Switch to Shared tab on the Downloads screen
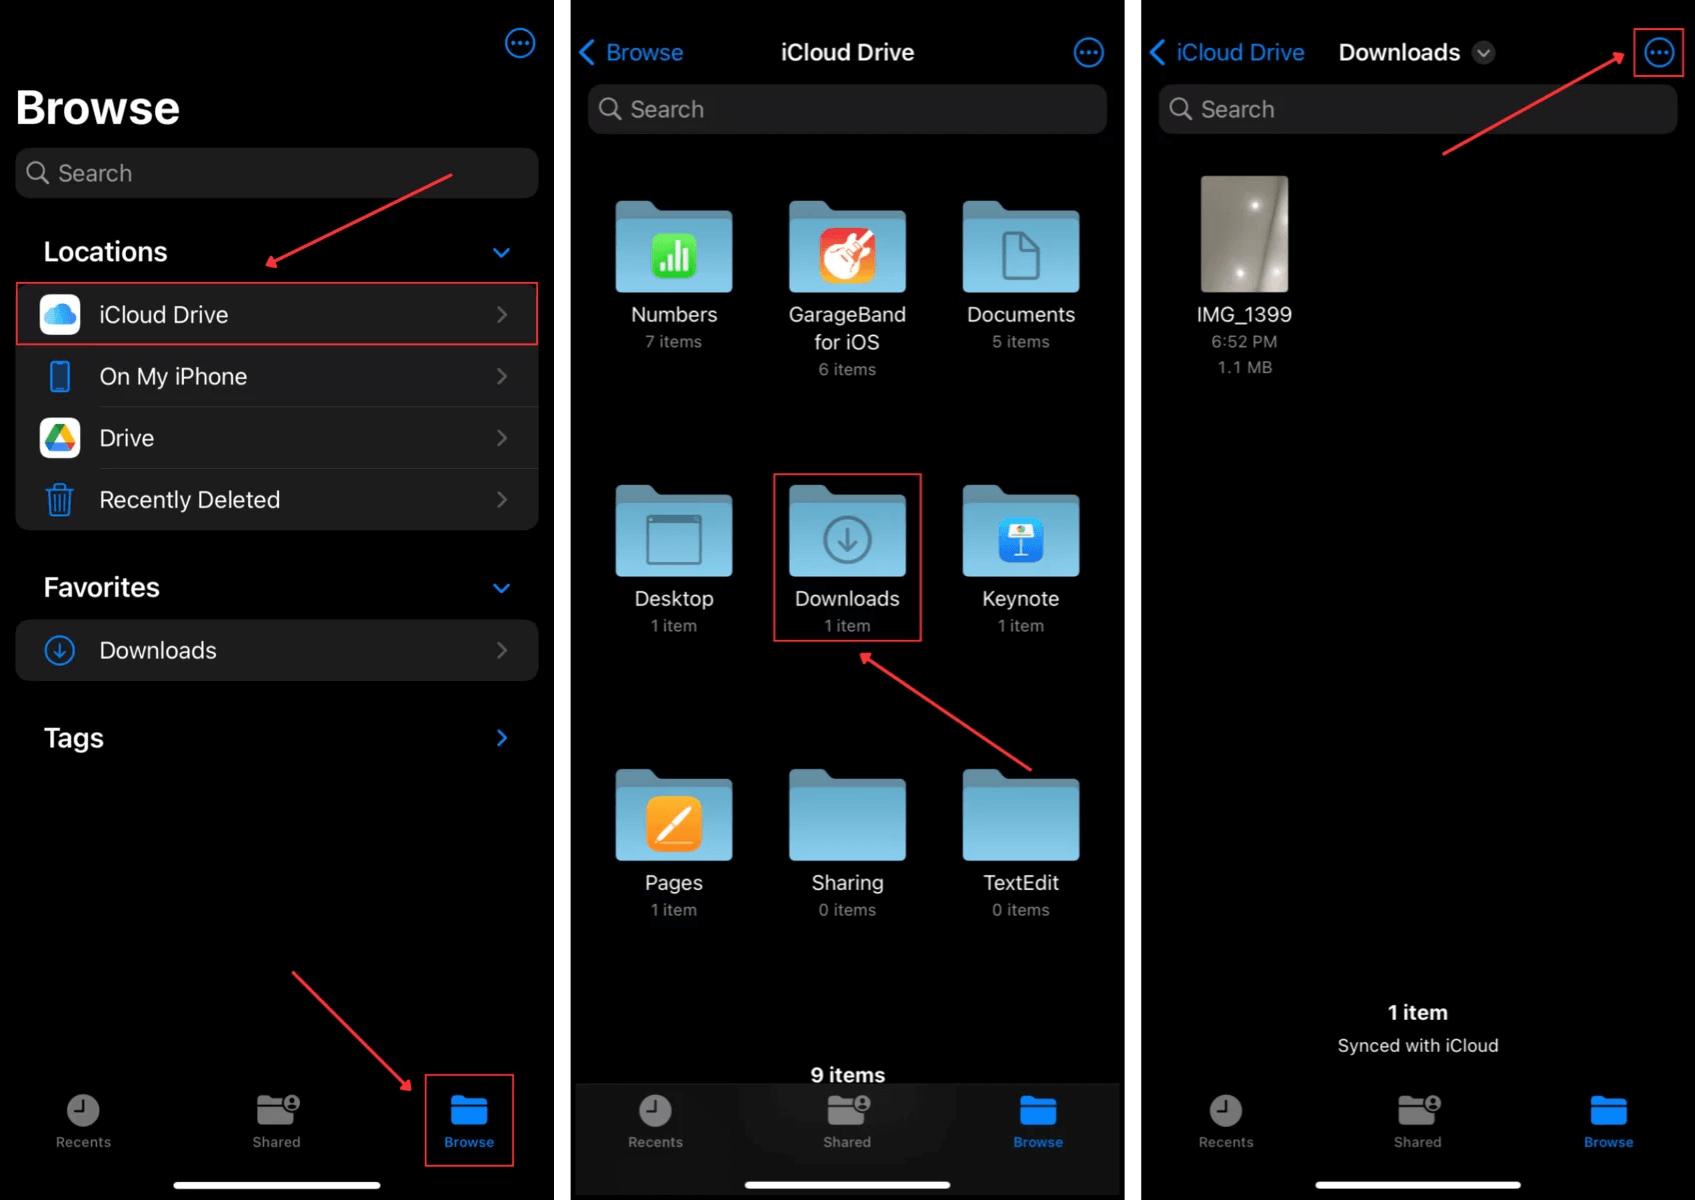This screenshot has width=1695, height=1200. coord(1418,1121)
